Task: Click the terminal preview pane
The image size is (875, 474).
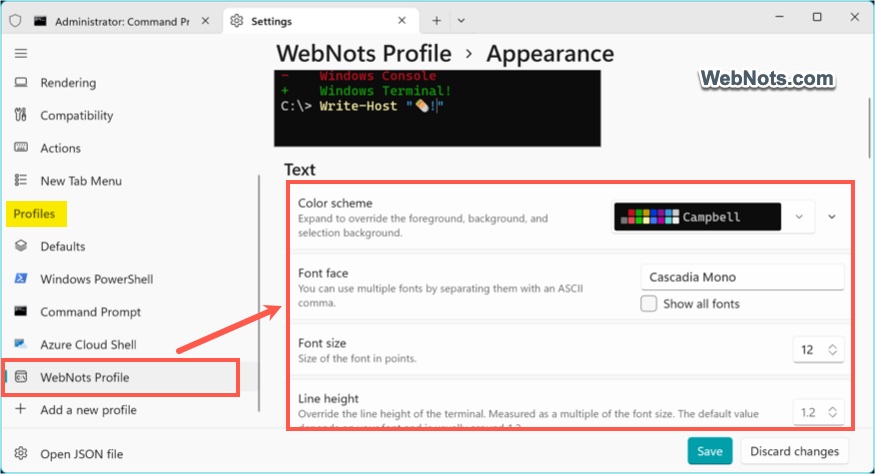Action: pyautogui.click(x=438, y=108)
